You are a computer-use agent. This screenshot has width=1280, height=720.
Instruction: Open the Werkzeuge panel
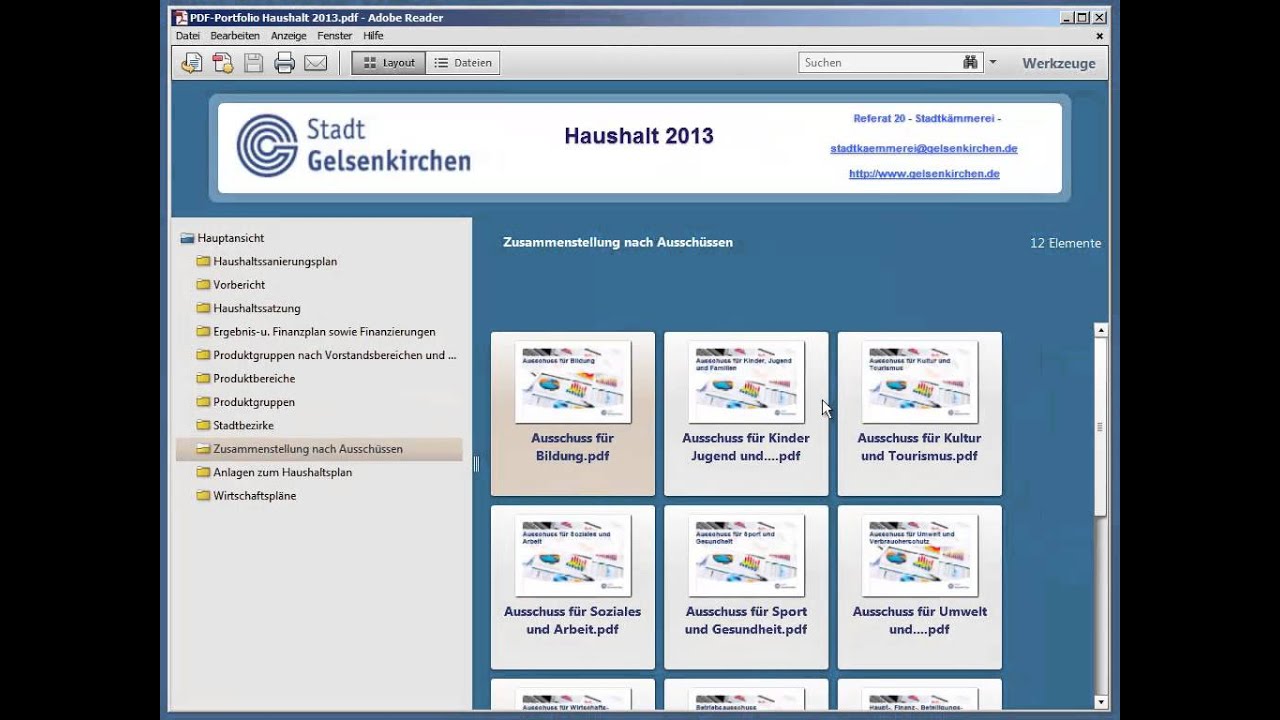pos(1059,63)
